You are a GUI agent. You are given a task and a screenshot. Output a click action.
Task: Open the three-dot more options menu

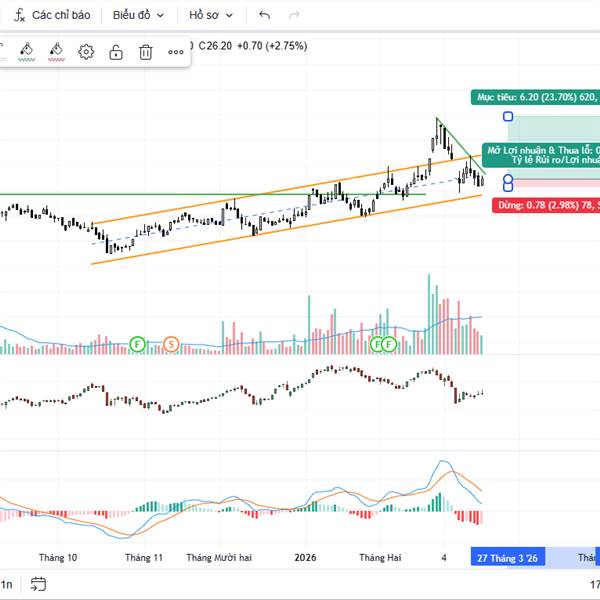pos(176,52)
